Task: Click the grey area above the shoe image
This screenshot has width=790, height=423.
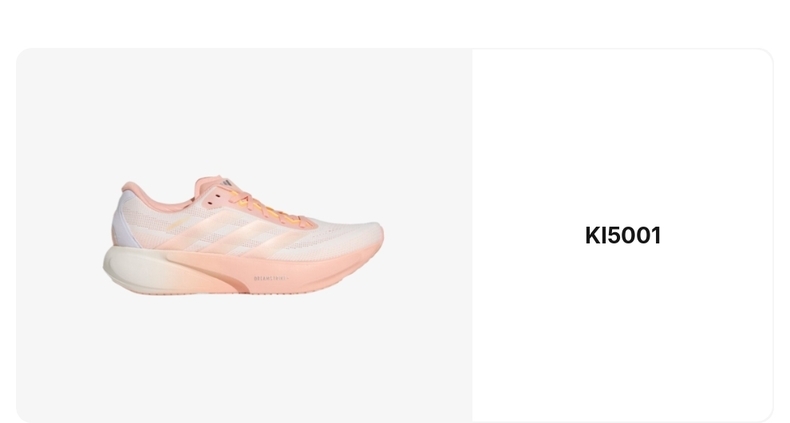Action: click(x=243, y=111)
